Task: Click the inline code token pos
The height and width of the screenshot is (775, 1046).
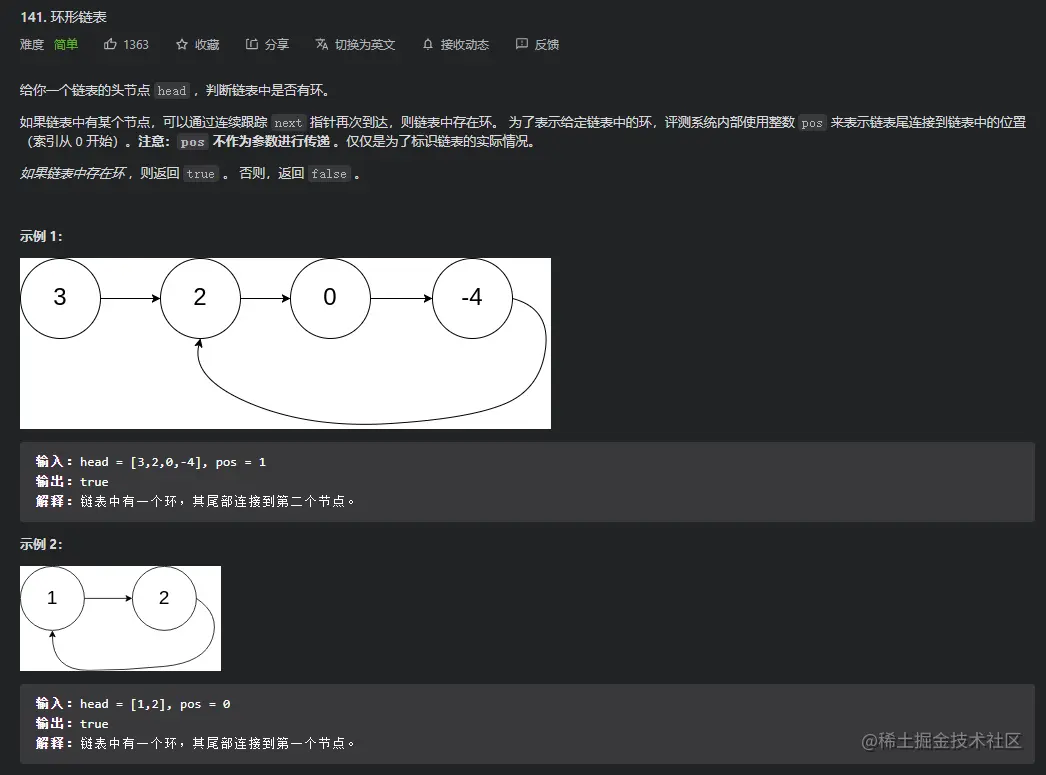Action: [811, 122]
